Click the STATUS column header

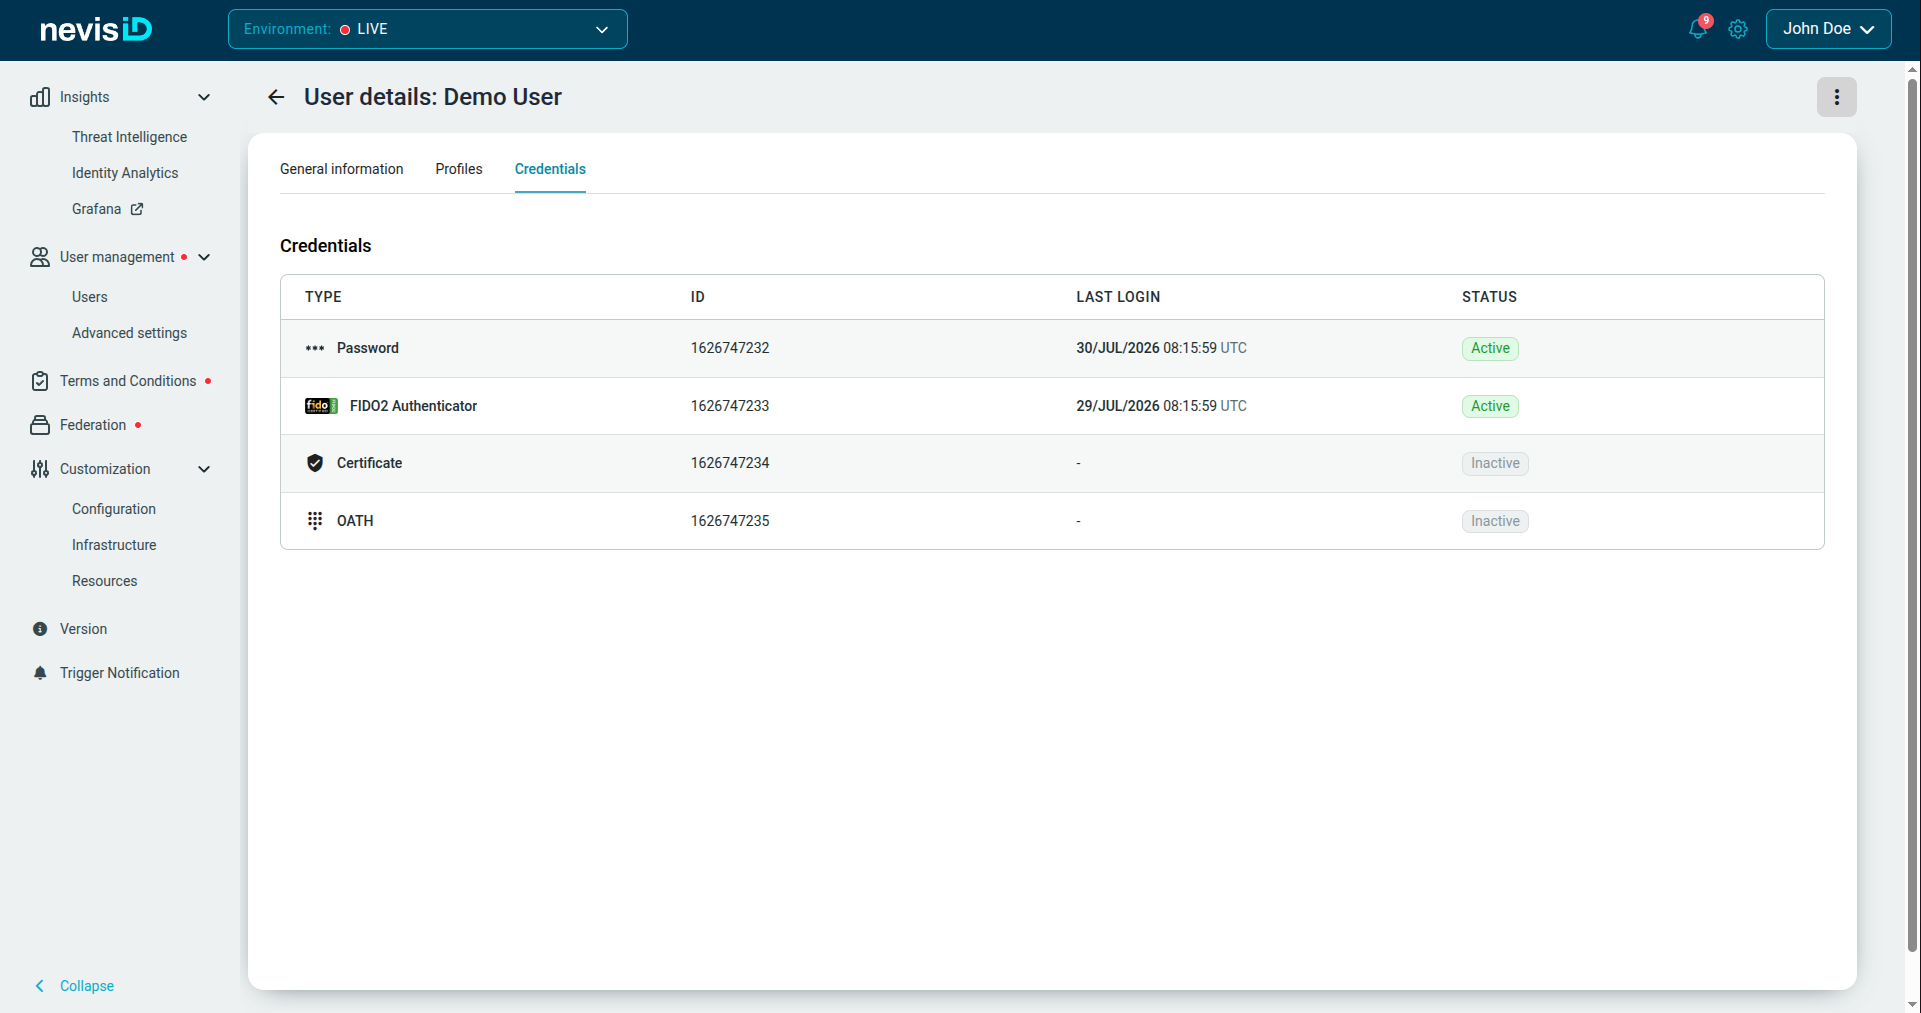point(1489,297)
